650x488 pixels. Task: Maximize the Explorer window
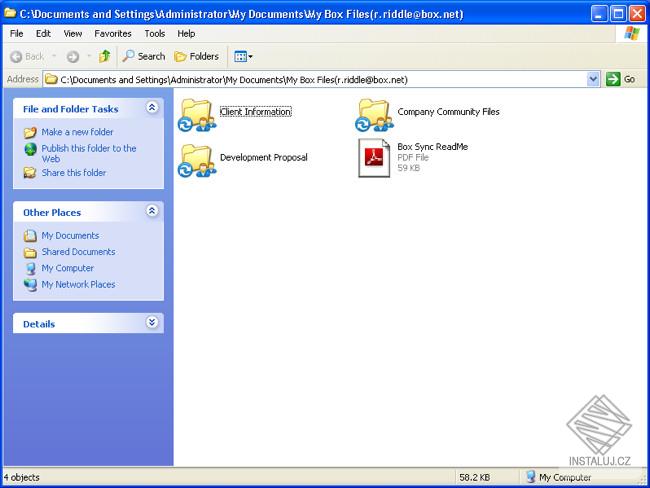(618, 14)
